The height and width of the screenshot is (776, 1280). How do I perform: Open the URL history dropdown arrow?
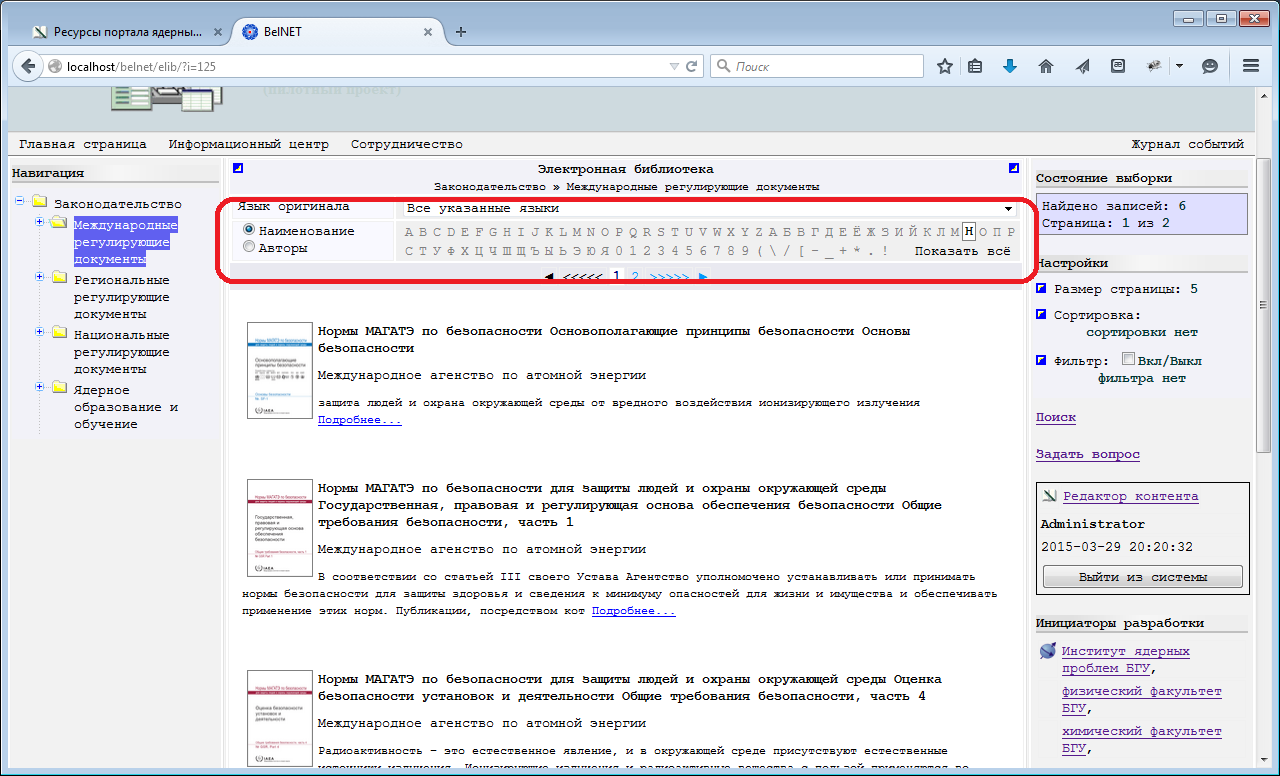pos(675,67)
